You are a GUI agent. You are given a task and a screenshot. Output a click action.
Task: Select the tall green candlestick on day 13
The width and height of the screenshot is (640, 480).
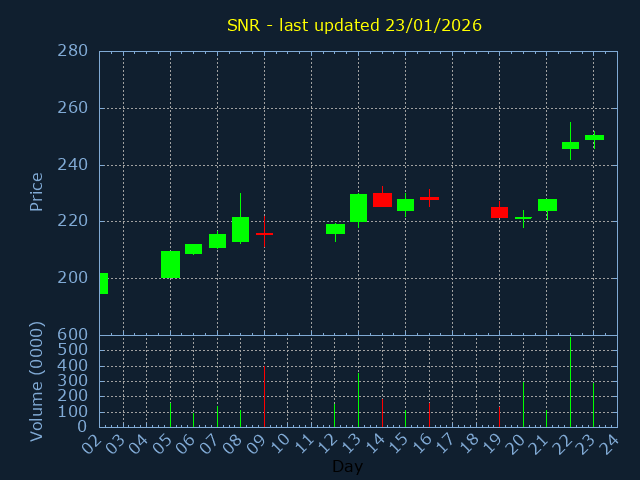point(358,208)
